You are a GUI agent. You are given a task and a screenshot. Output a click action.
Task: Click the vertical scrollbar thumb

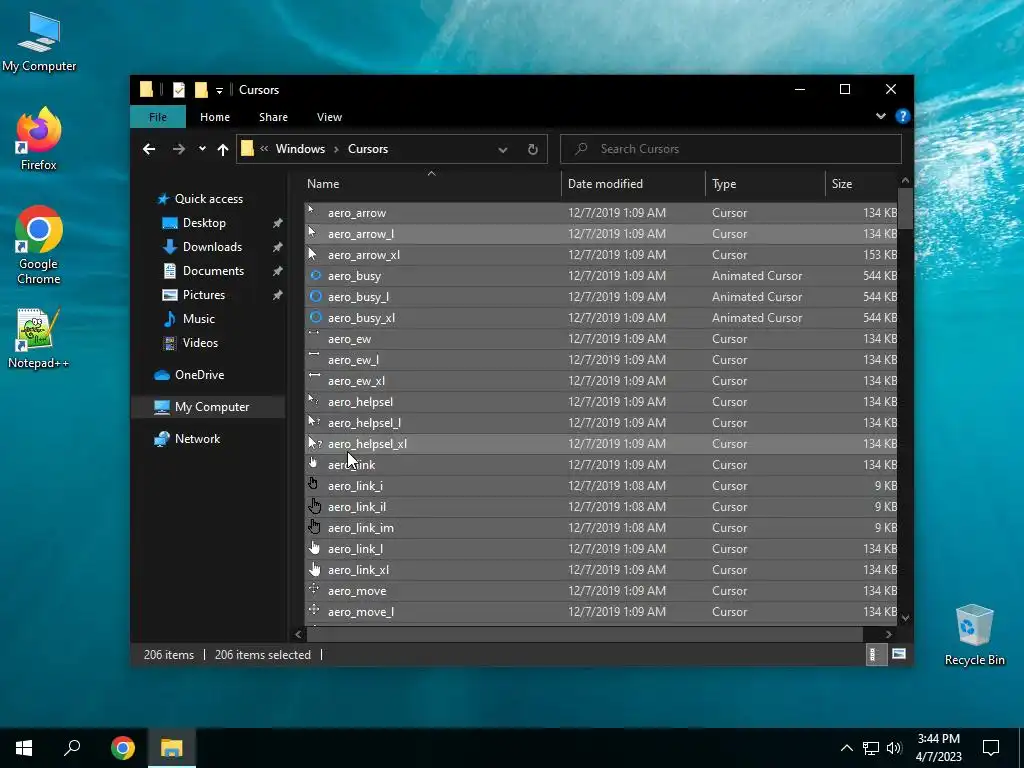[905, 208]
